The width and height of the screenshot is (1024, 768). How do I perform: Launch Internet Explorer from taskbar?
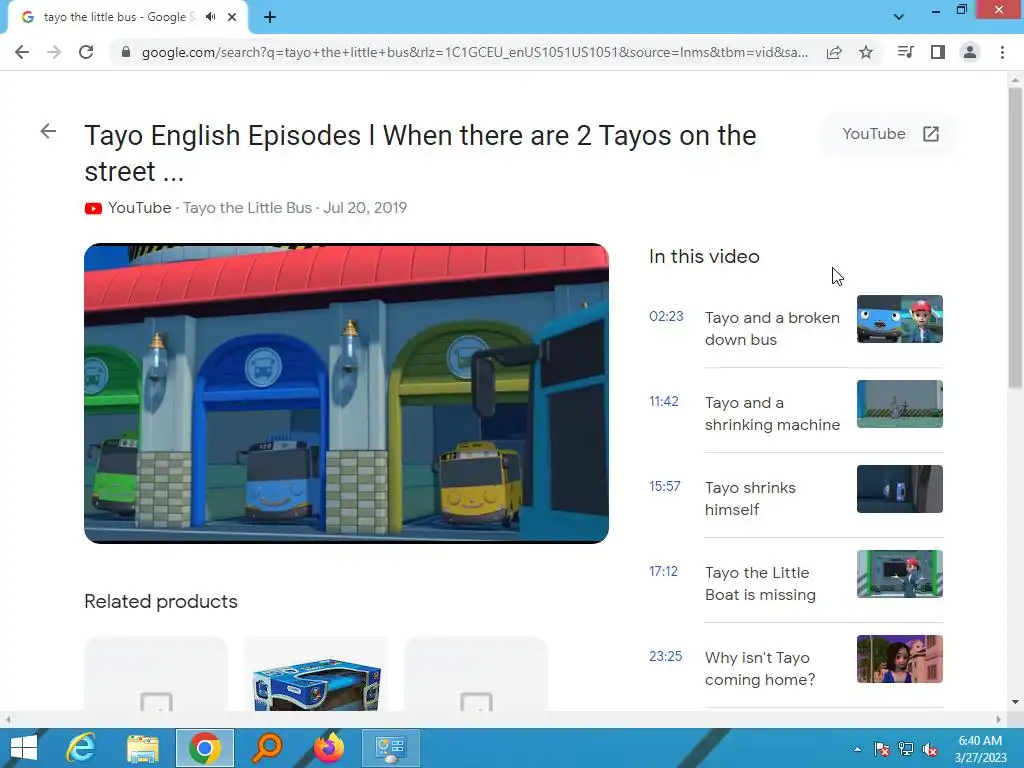pos(81,748)
